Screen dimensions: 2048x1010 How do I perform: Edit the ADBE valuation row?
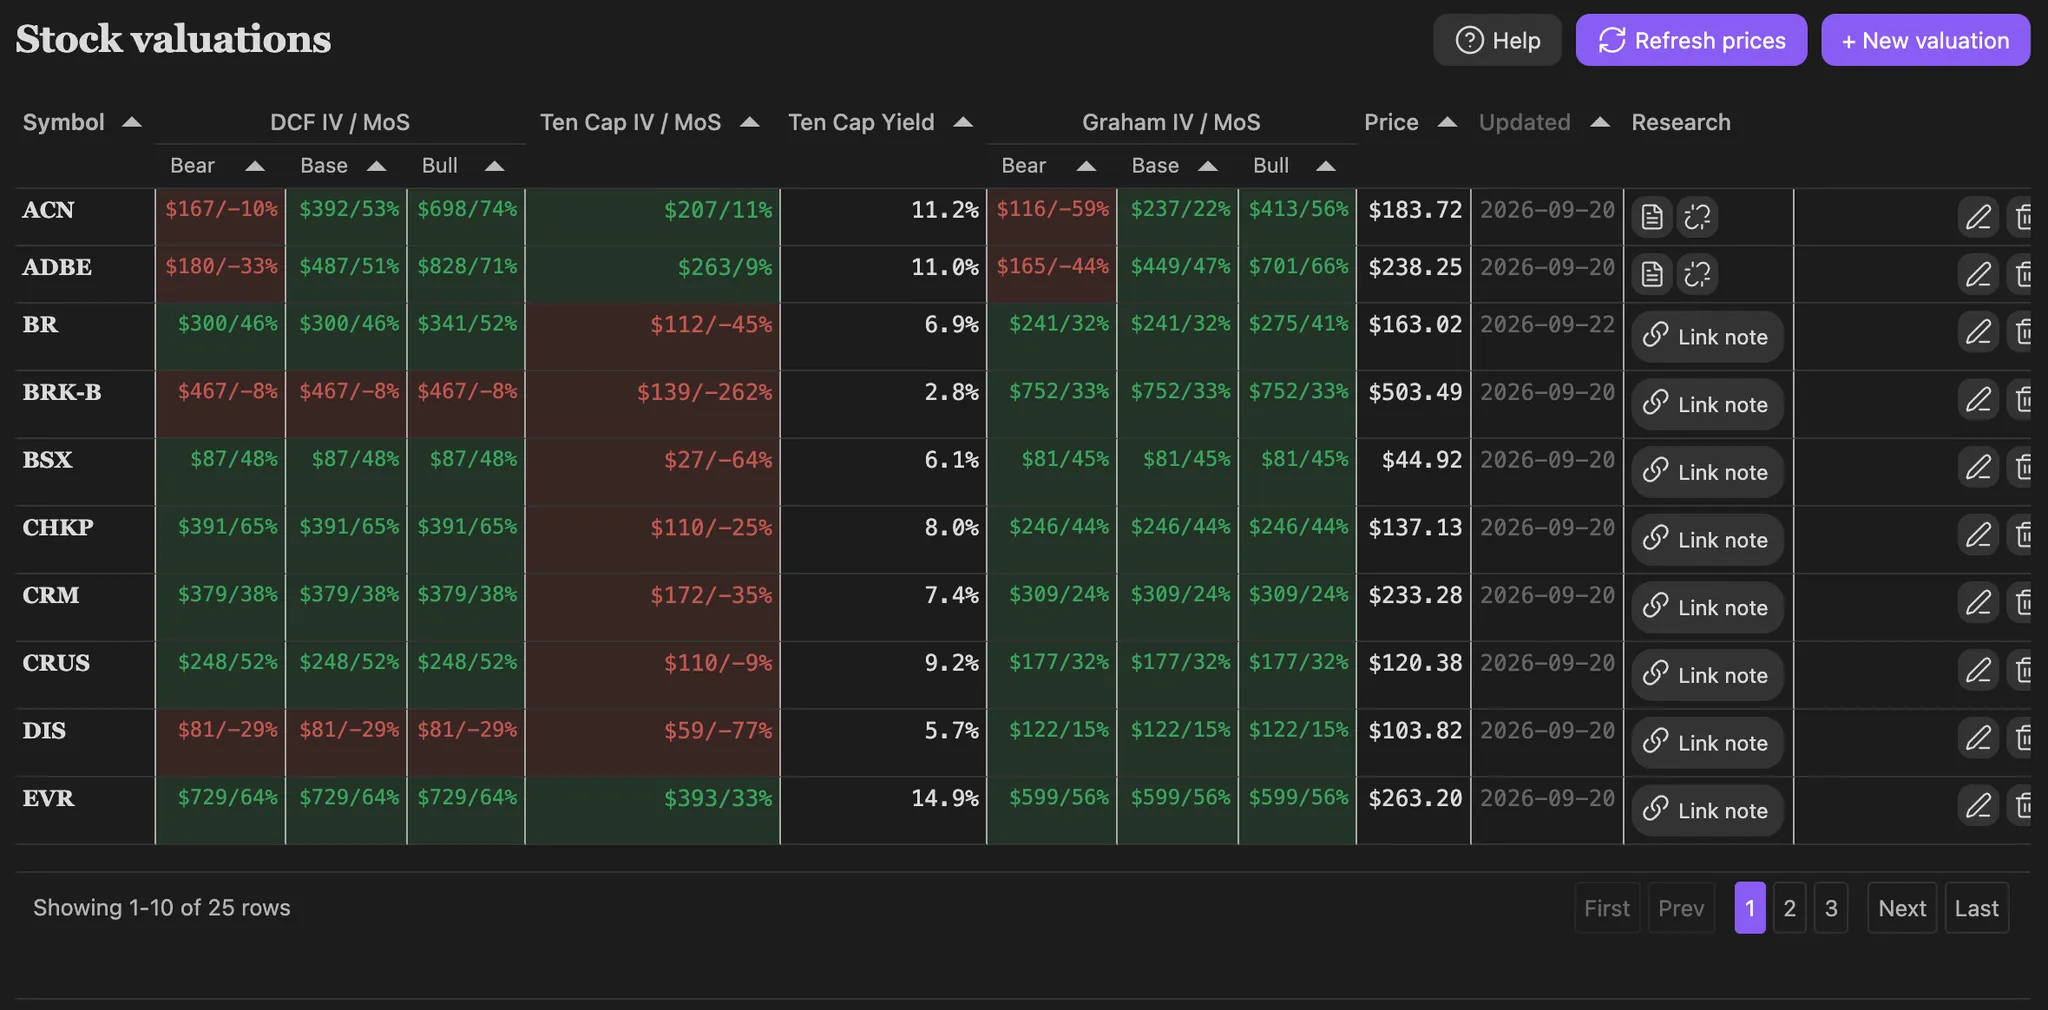click(x=1978, y=274)
